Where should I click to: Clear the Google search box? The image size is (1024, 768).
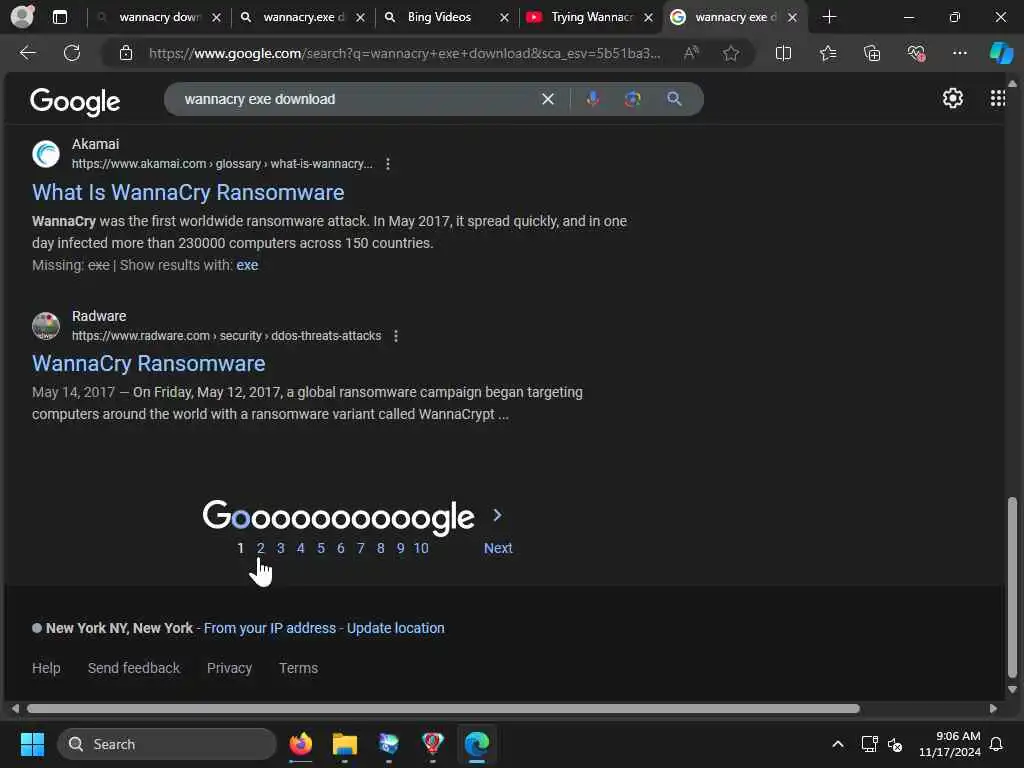[x=548, y=99]
